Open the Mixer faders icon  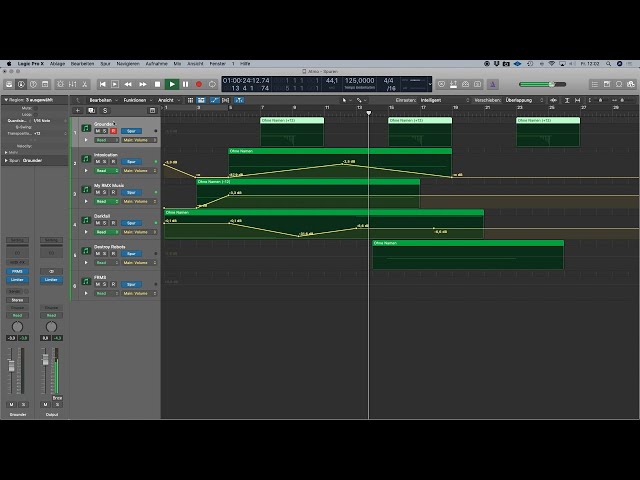[73, 84]
